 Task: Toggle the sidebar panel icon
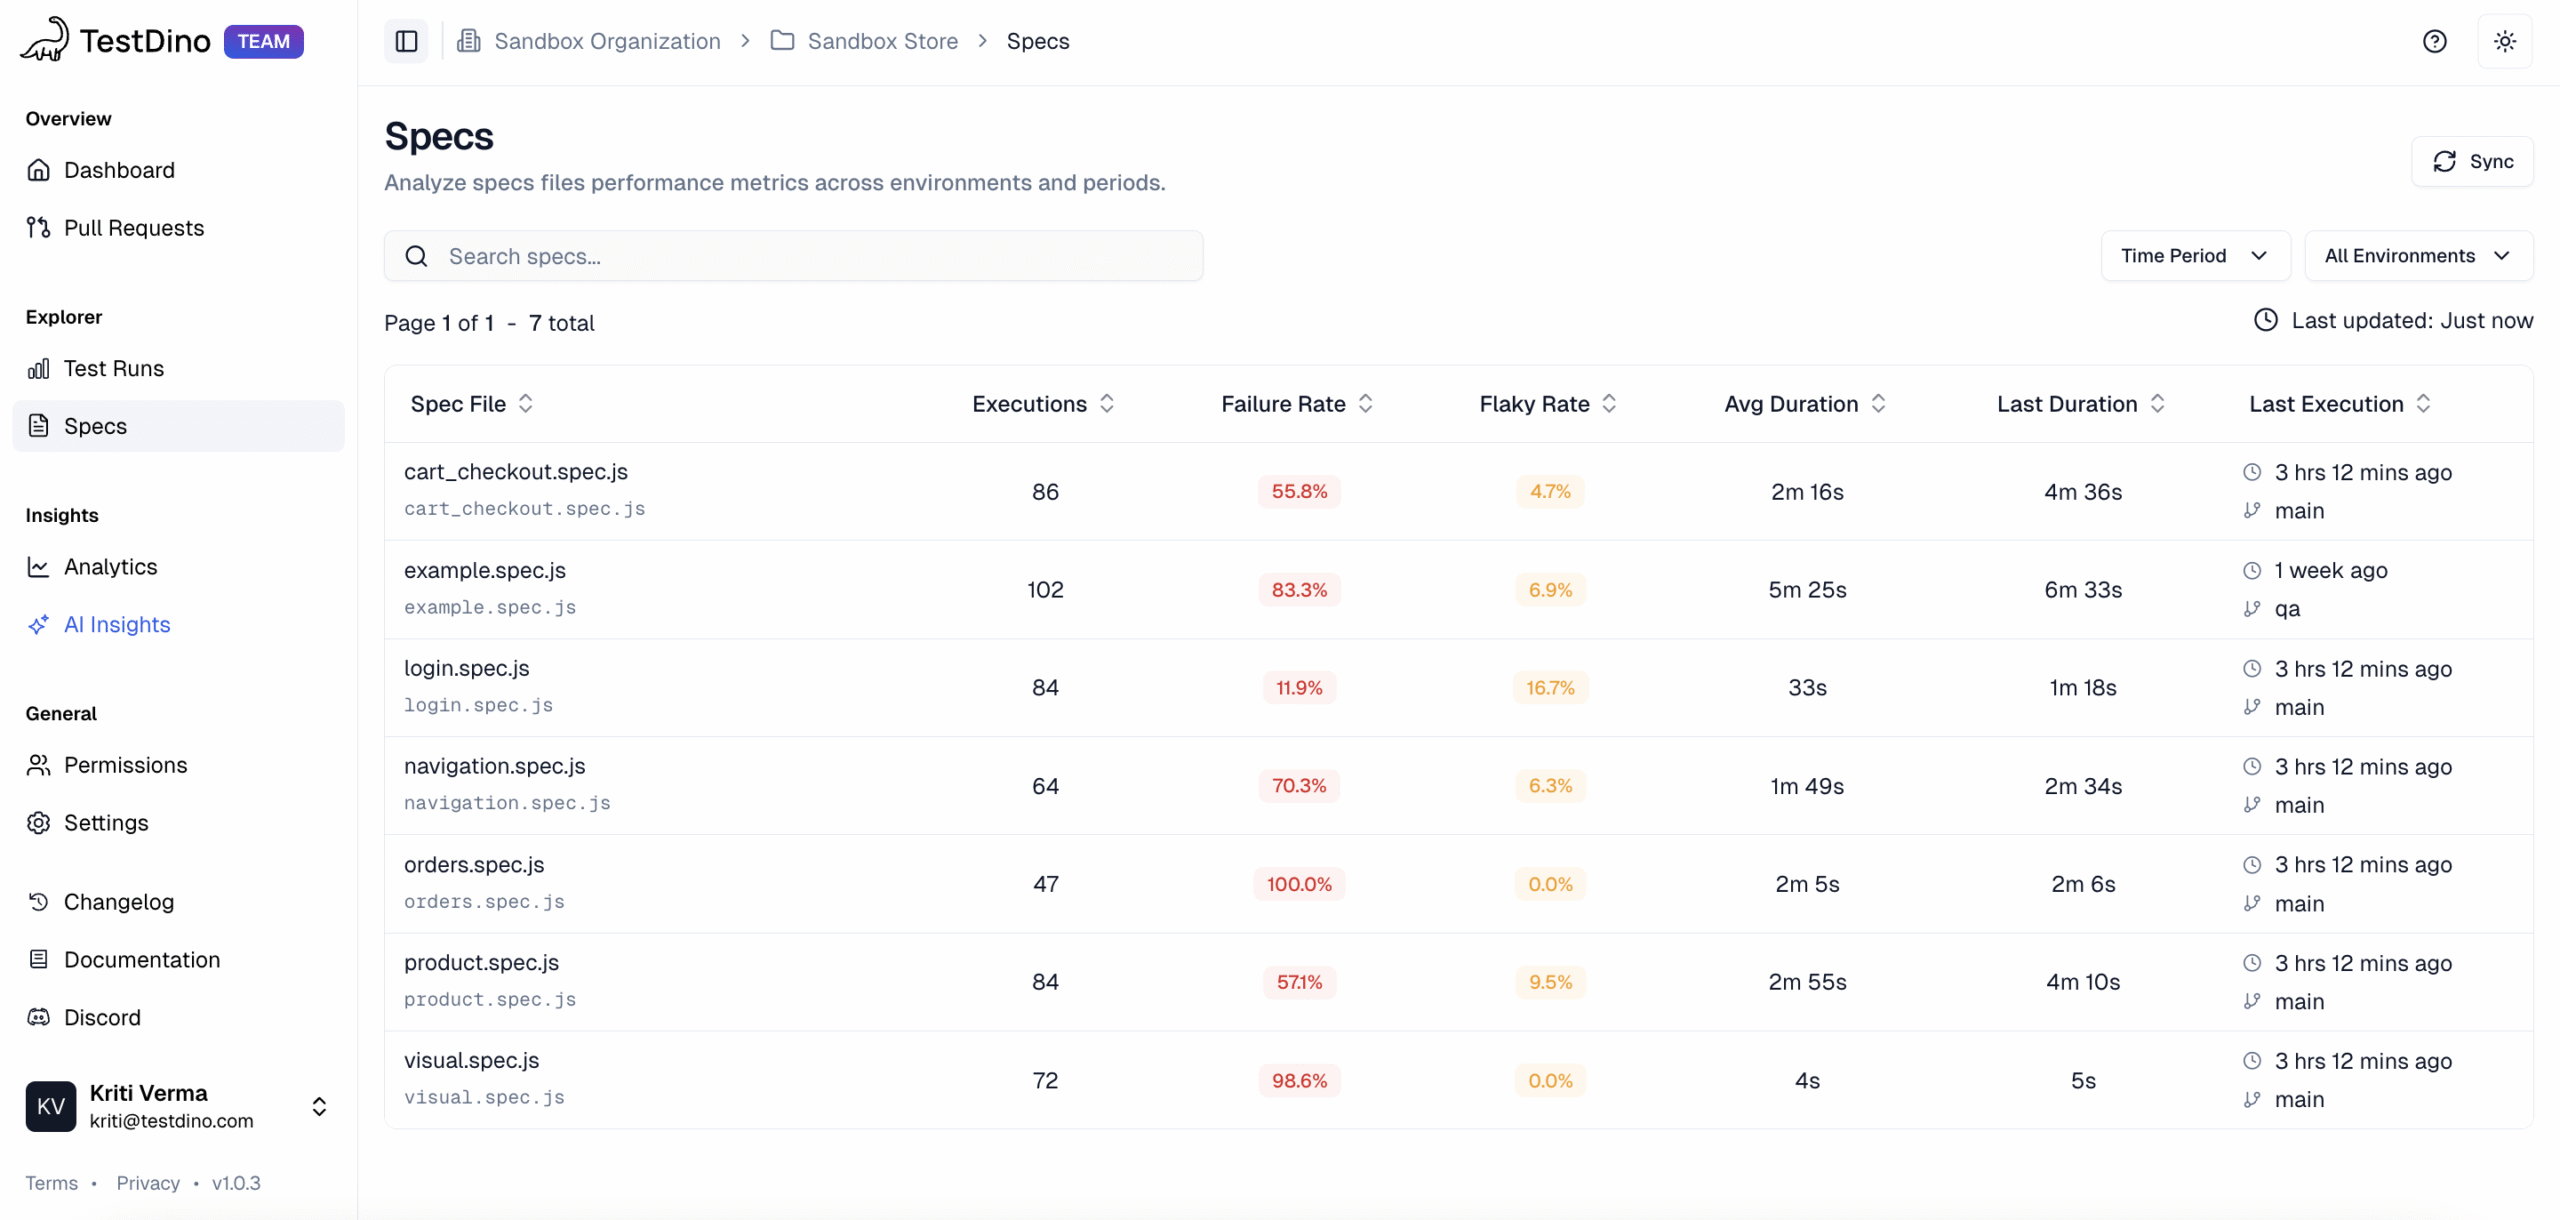tap(406, 41)
